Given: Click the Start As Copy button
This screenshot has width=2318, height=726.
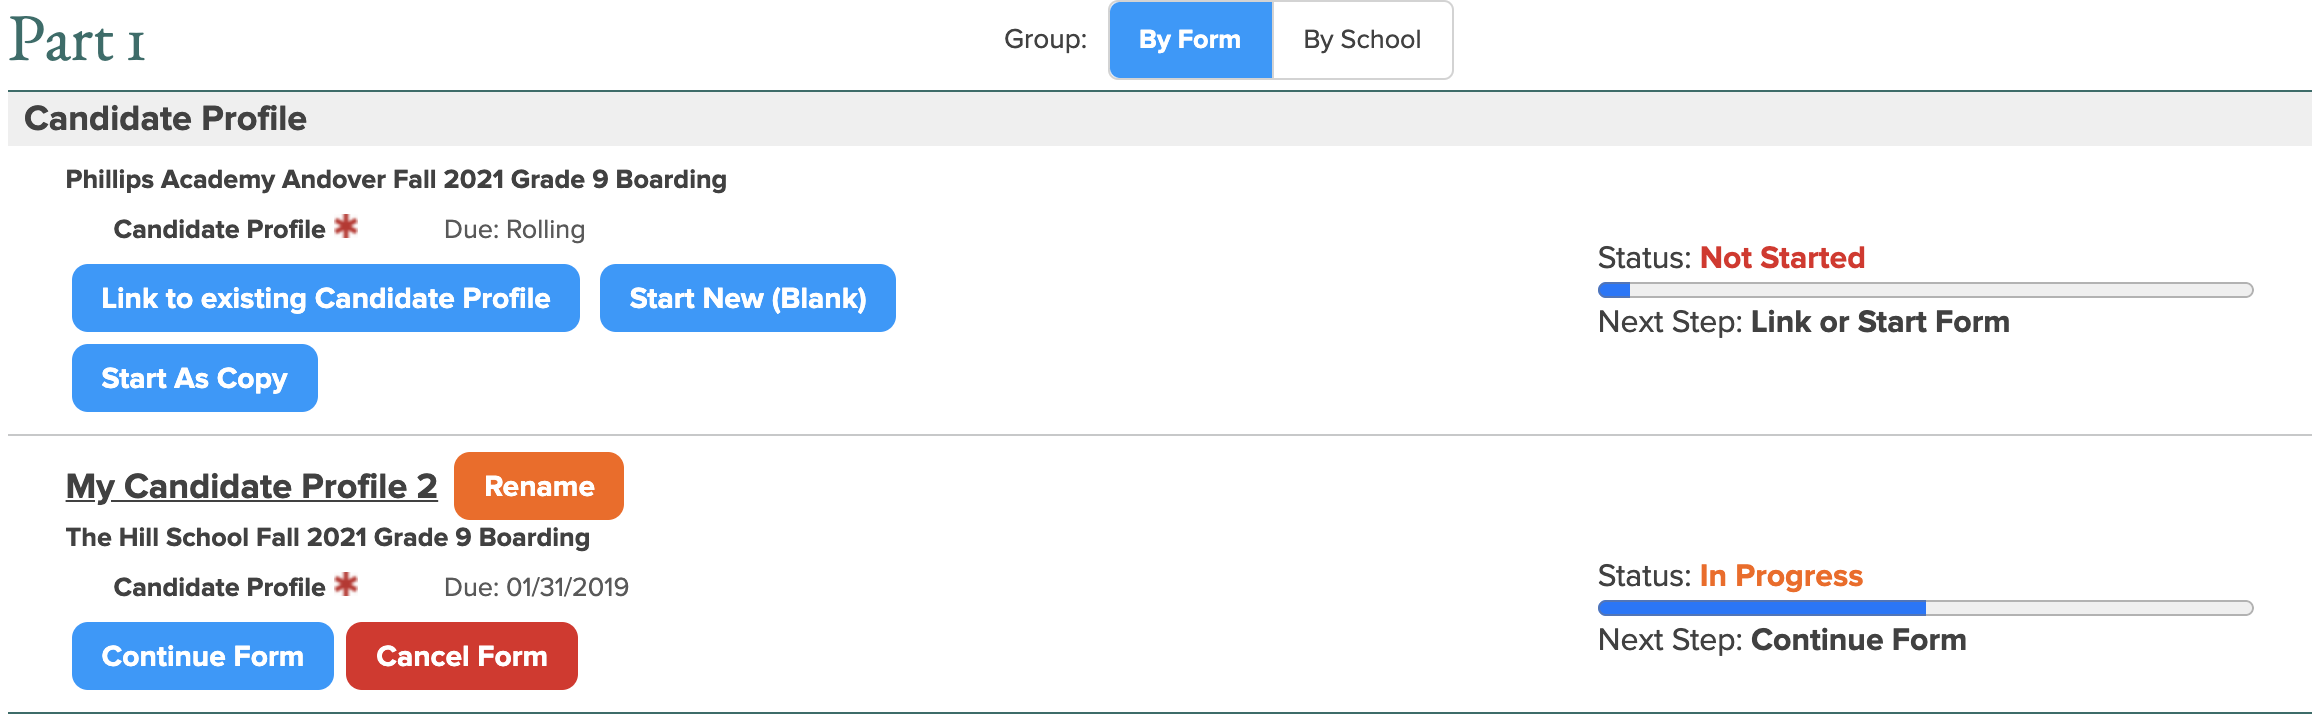Looking at the screenshot, I should point(194,378).
